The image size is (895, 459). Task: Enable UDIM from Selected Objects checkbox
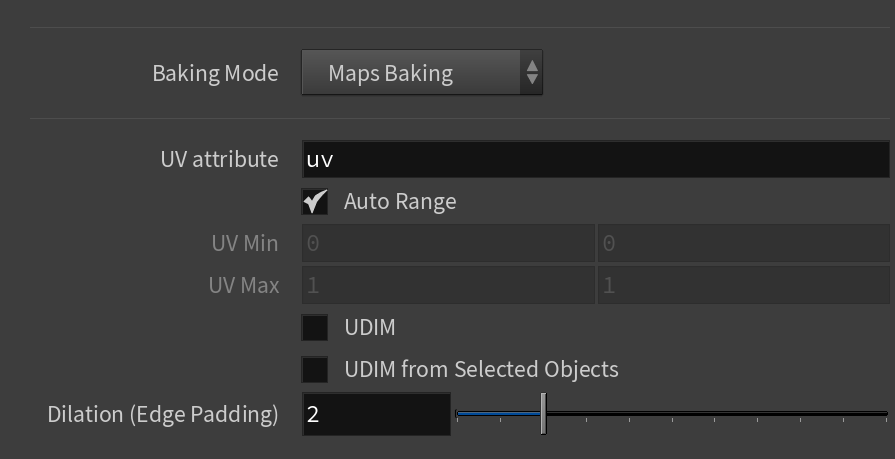click(x=315, y=369)
